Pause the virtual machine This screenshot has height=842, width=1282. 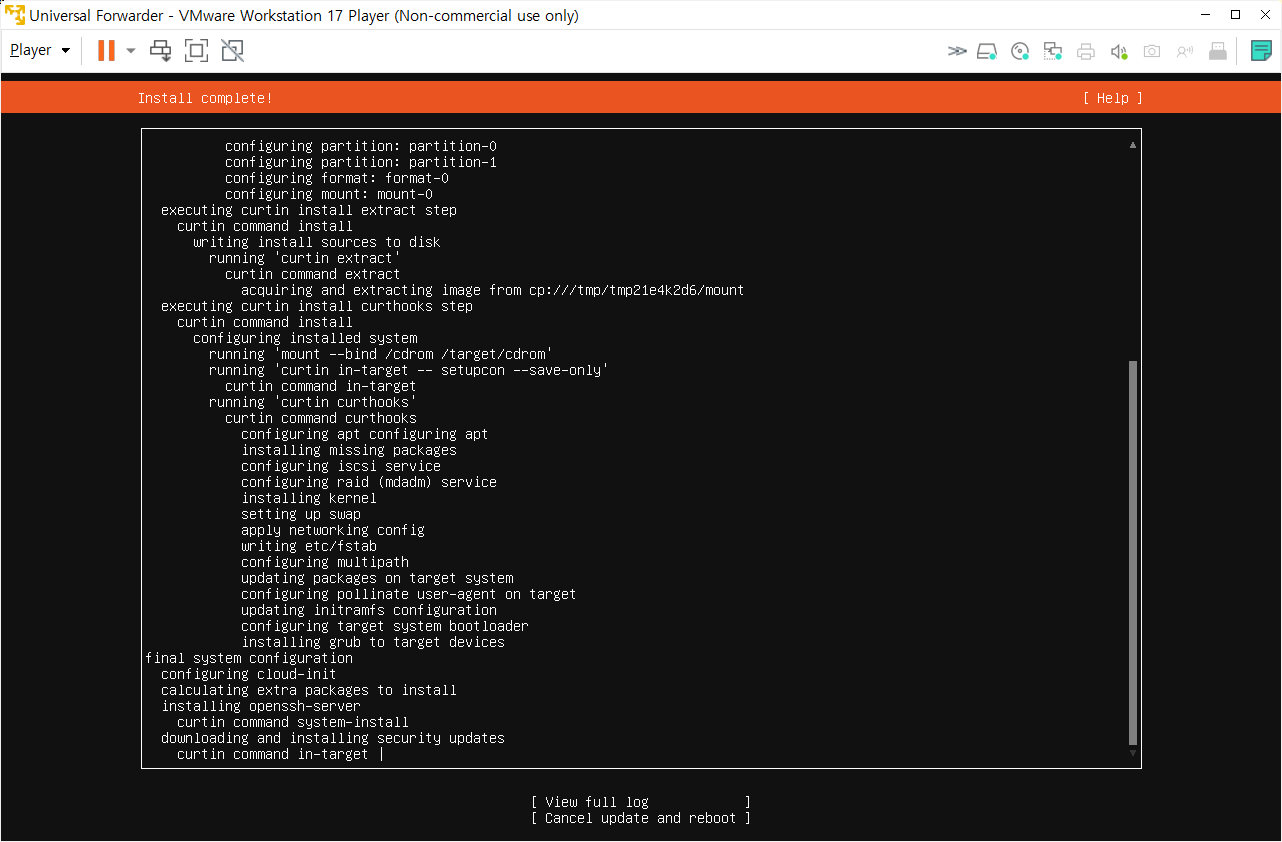pyautogui.click(x=106, y=50)
